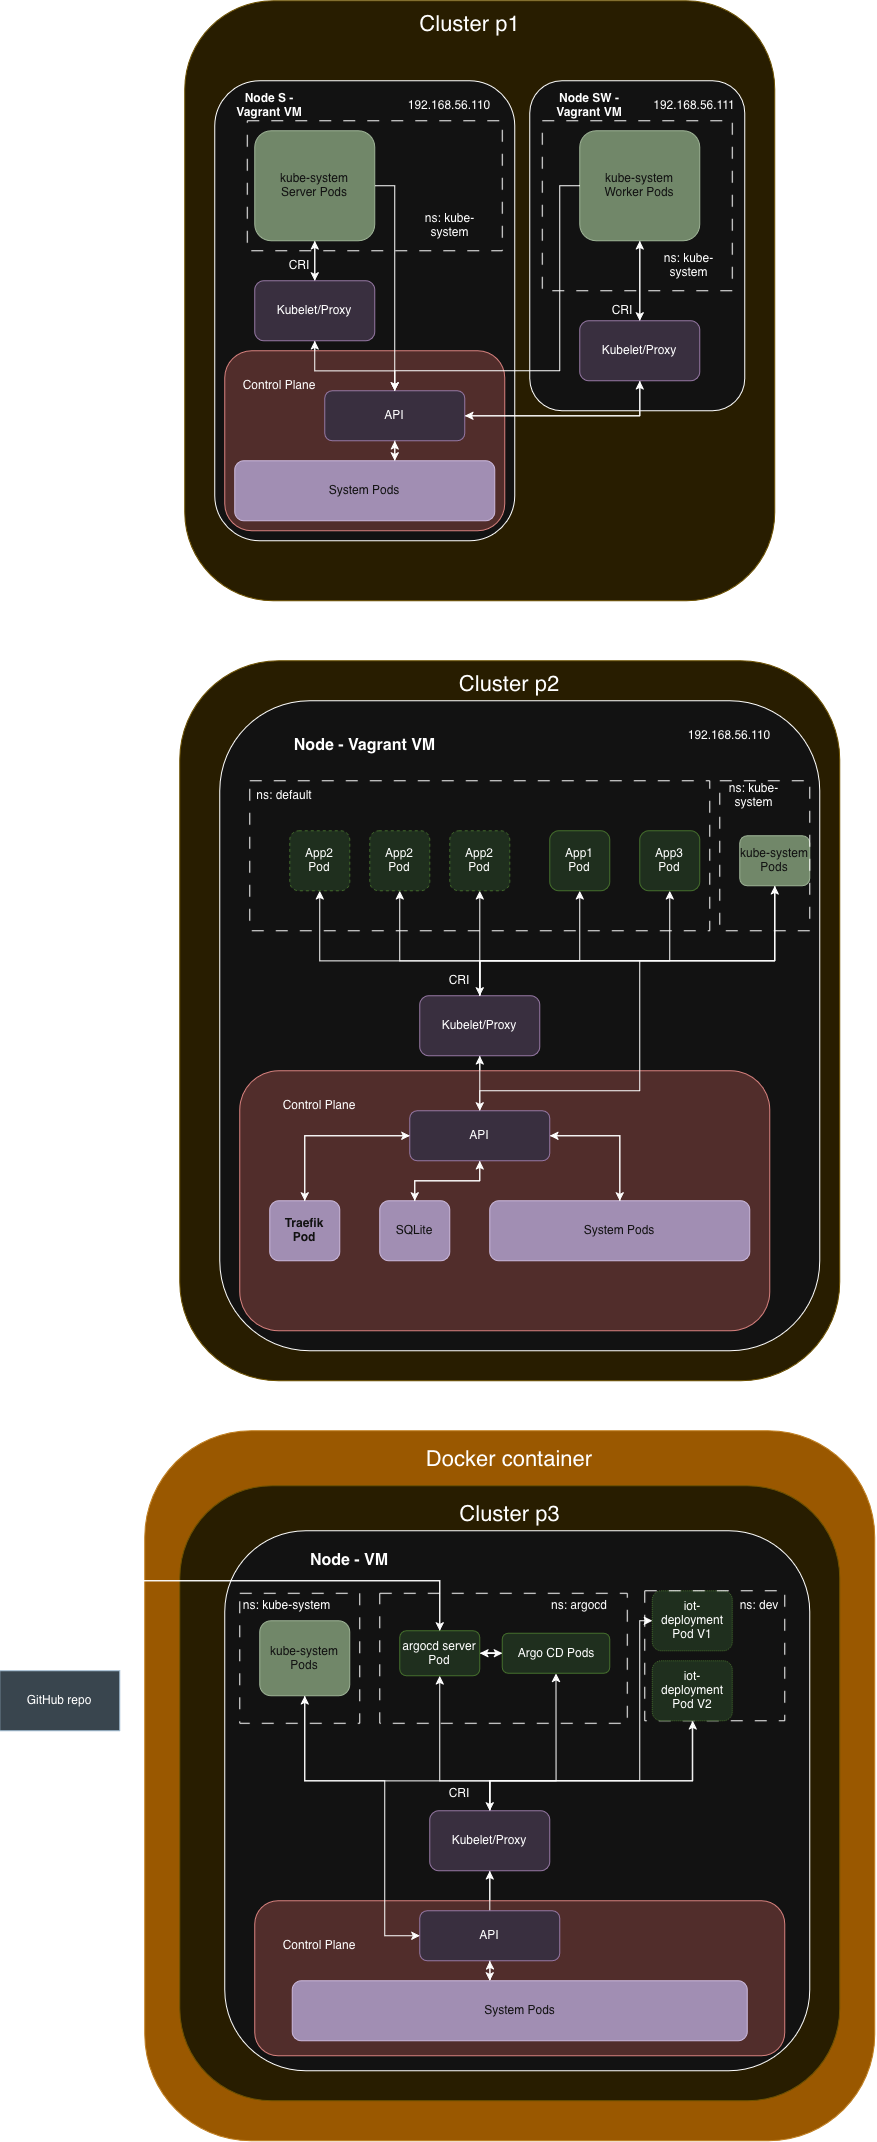Click Kubelet/Proxy box in Node S

tap(315, 310)
